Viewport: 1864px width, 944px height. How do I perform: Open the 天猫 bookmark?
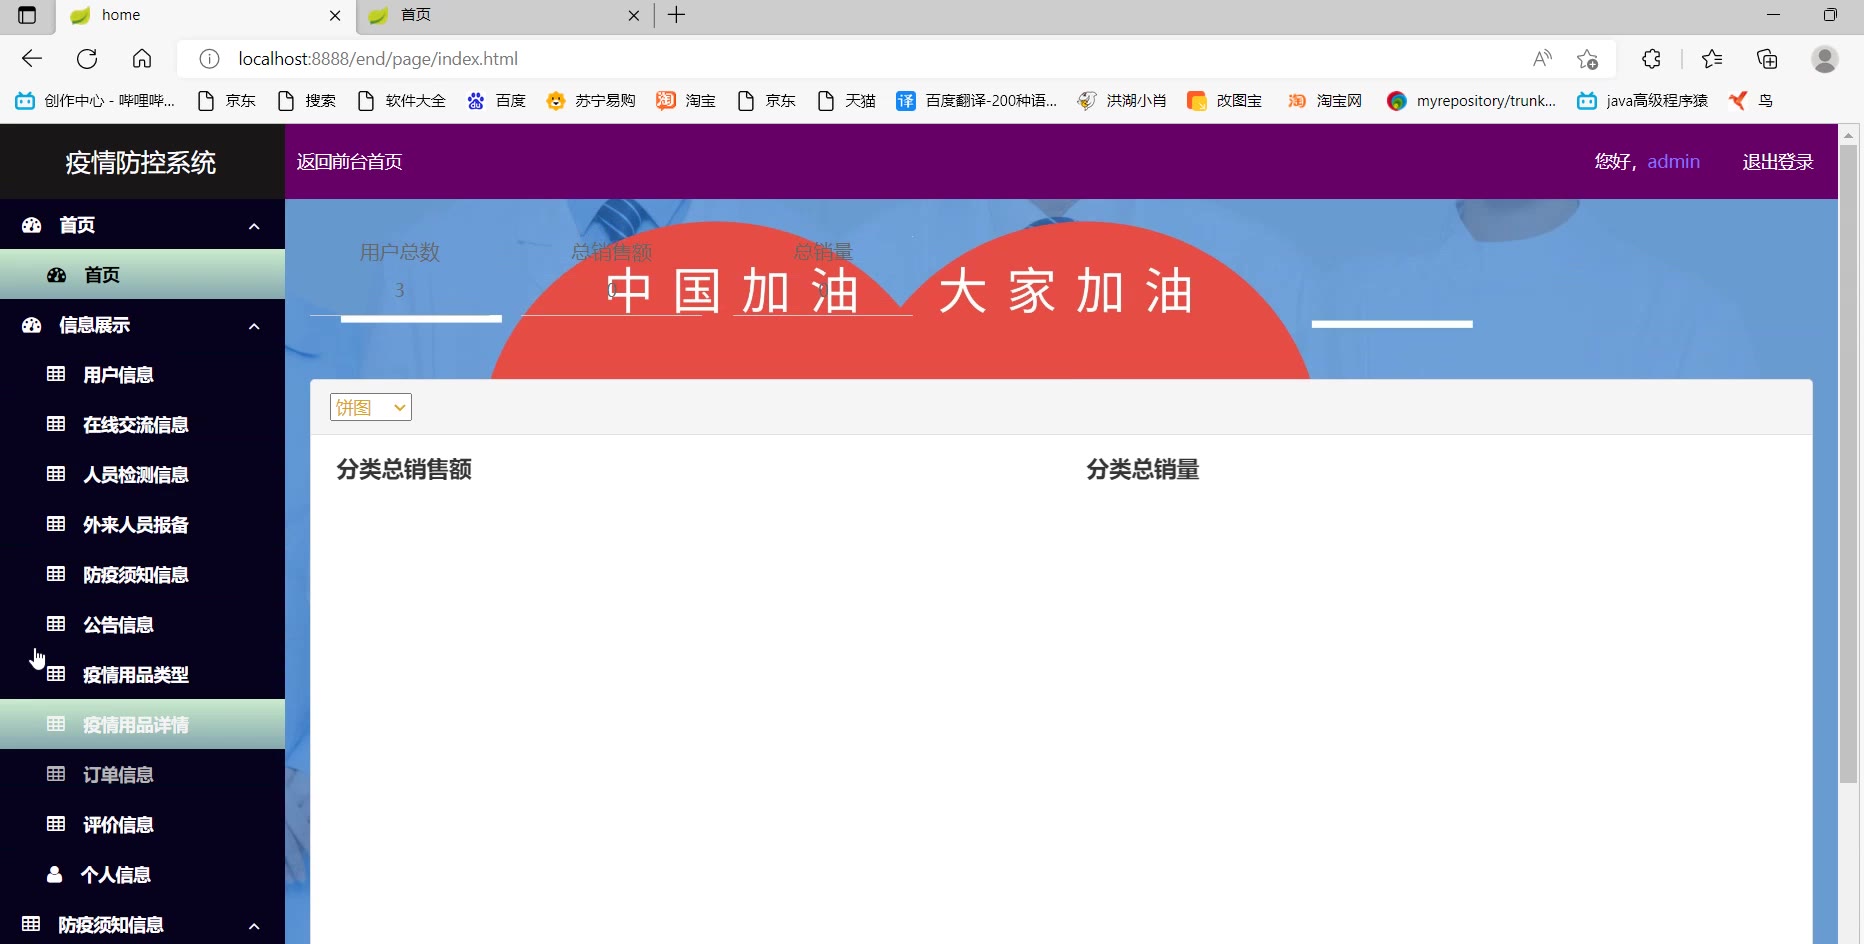(x=846, y=101)
